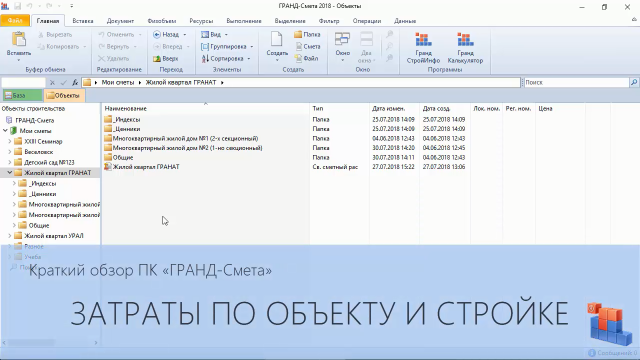The image size is (640, 360).
Task: Expand breadcrumb arrow after Мои сметы
Action: click(140, 82)
